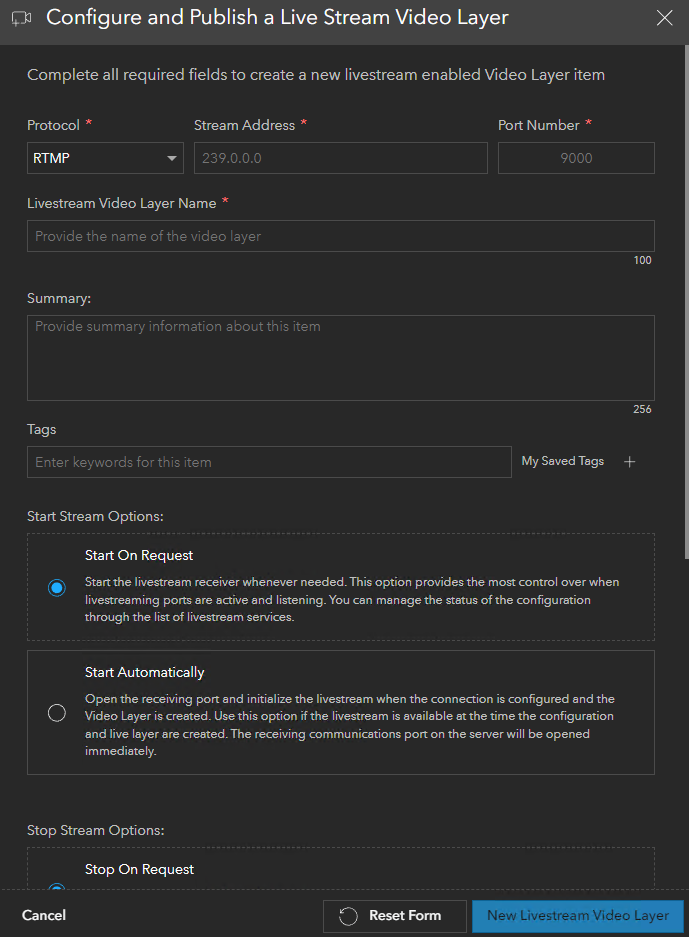Click the Start On Request option heading

pyautogui.click(x=139, y=556)
